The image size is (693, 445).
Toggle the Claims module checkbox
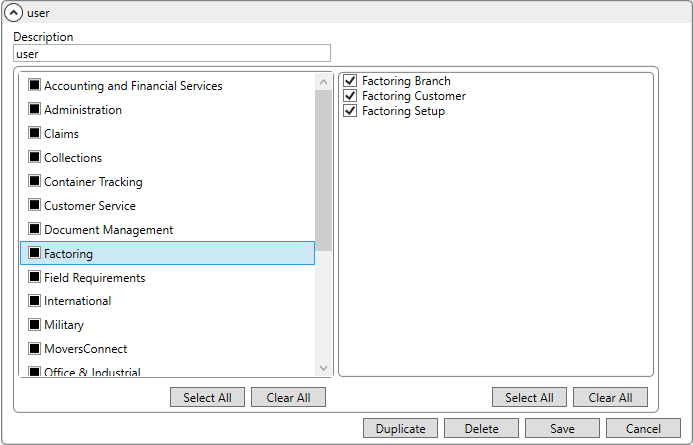[x=34, y=134]
